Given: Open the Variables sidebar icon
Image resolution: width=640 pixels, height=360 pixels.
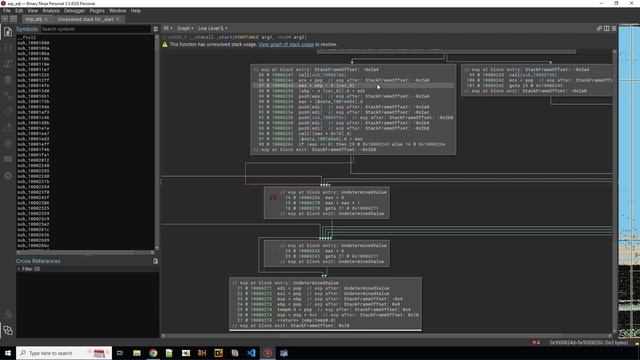Looking at the screenshot, I should point(8,64).
